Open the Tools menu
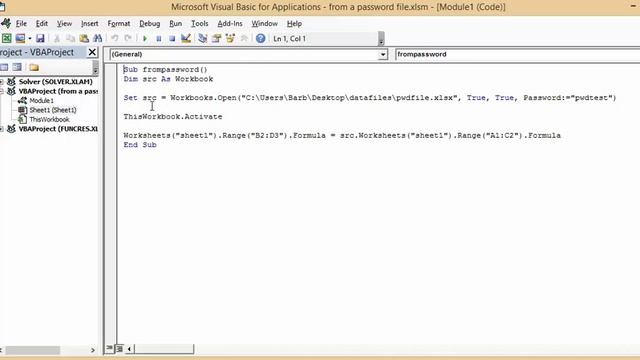 point(200,24)
